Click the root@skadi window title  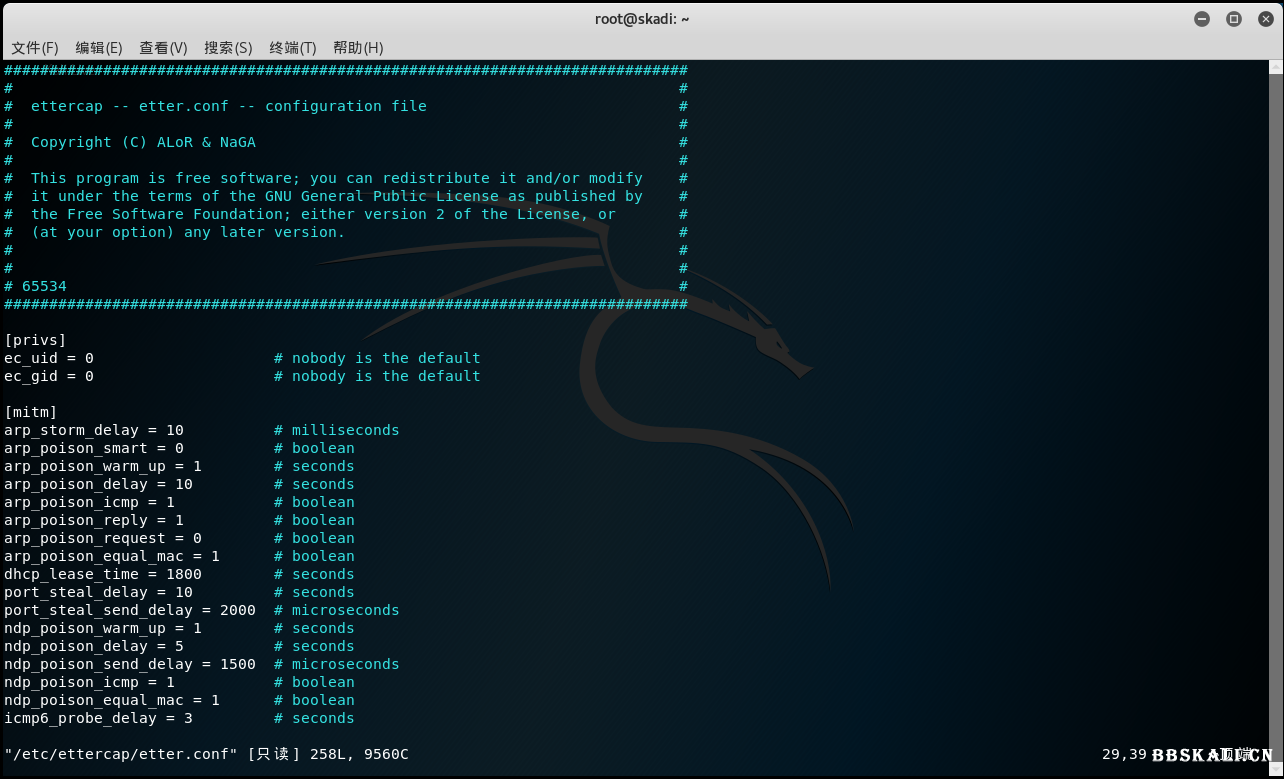coord(641,19)
